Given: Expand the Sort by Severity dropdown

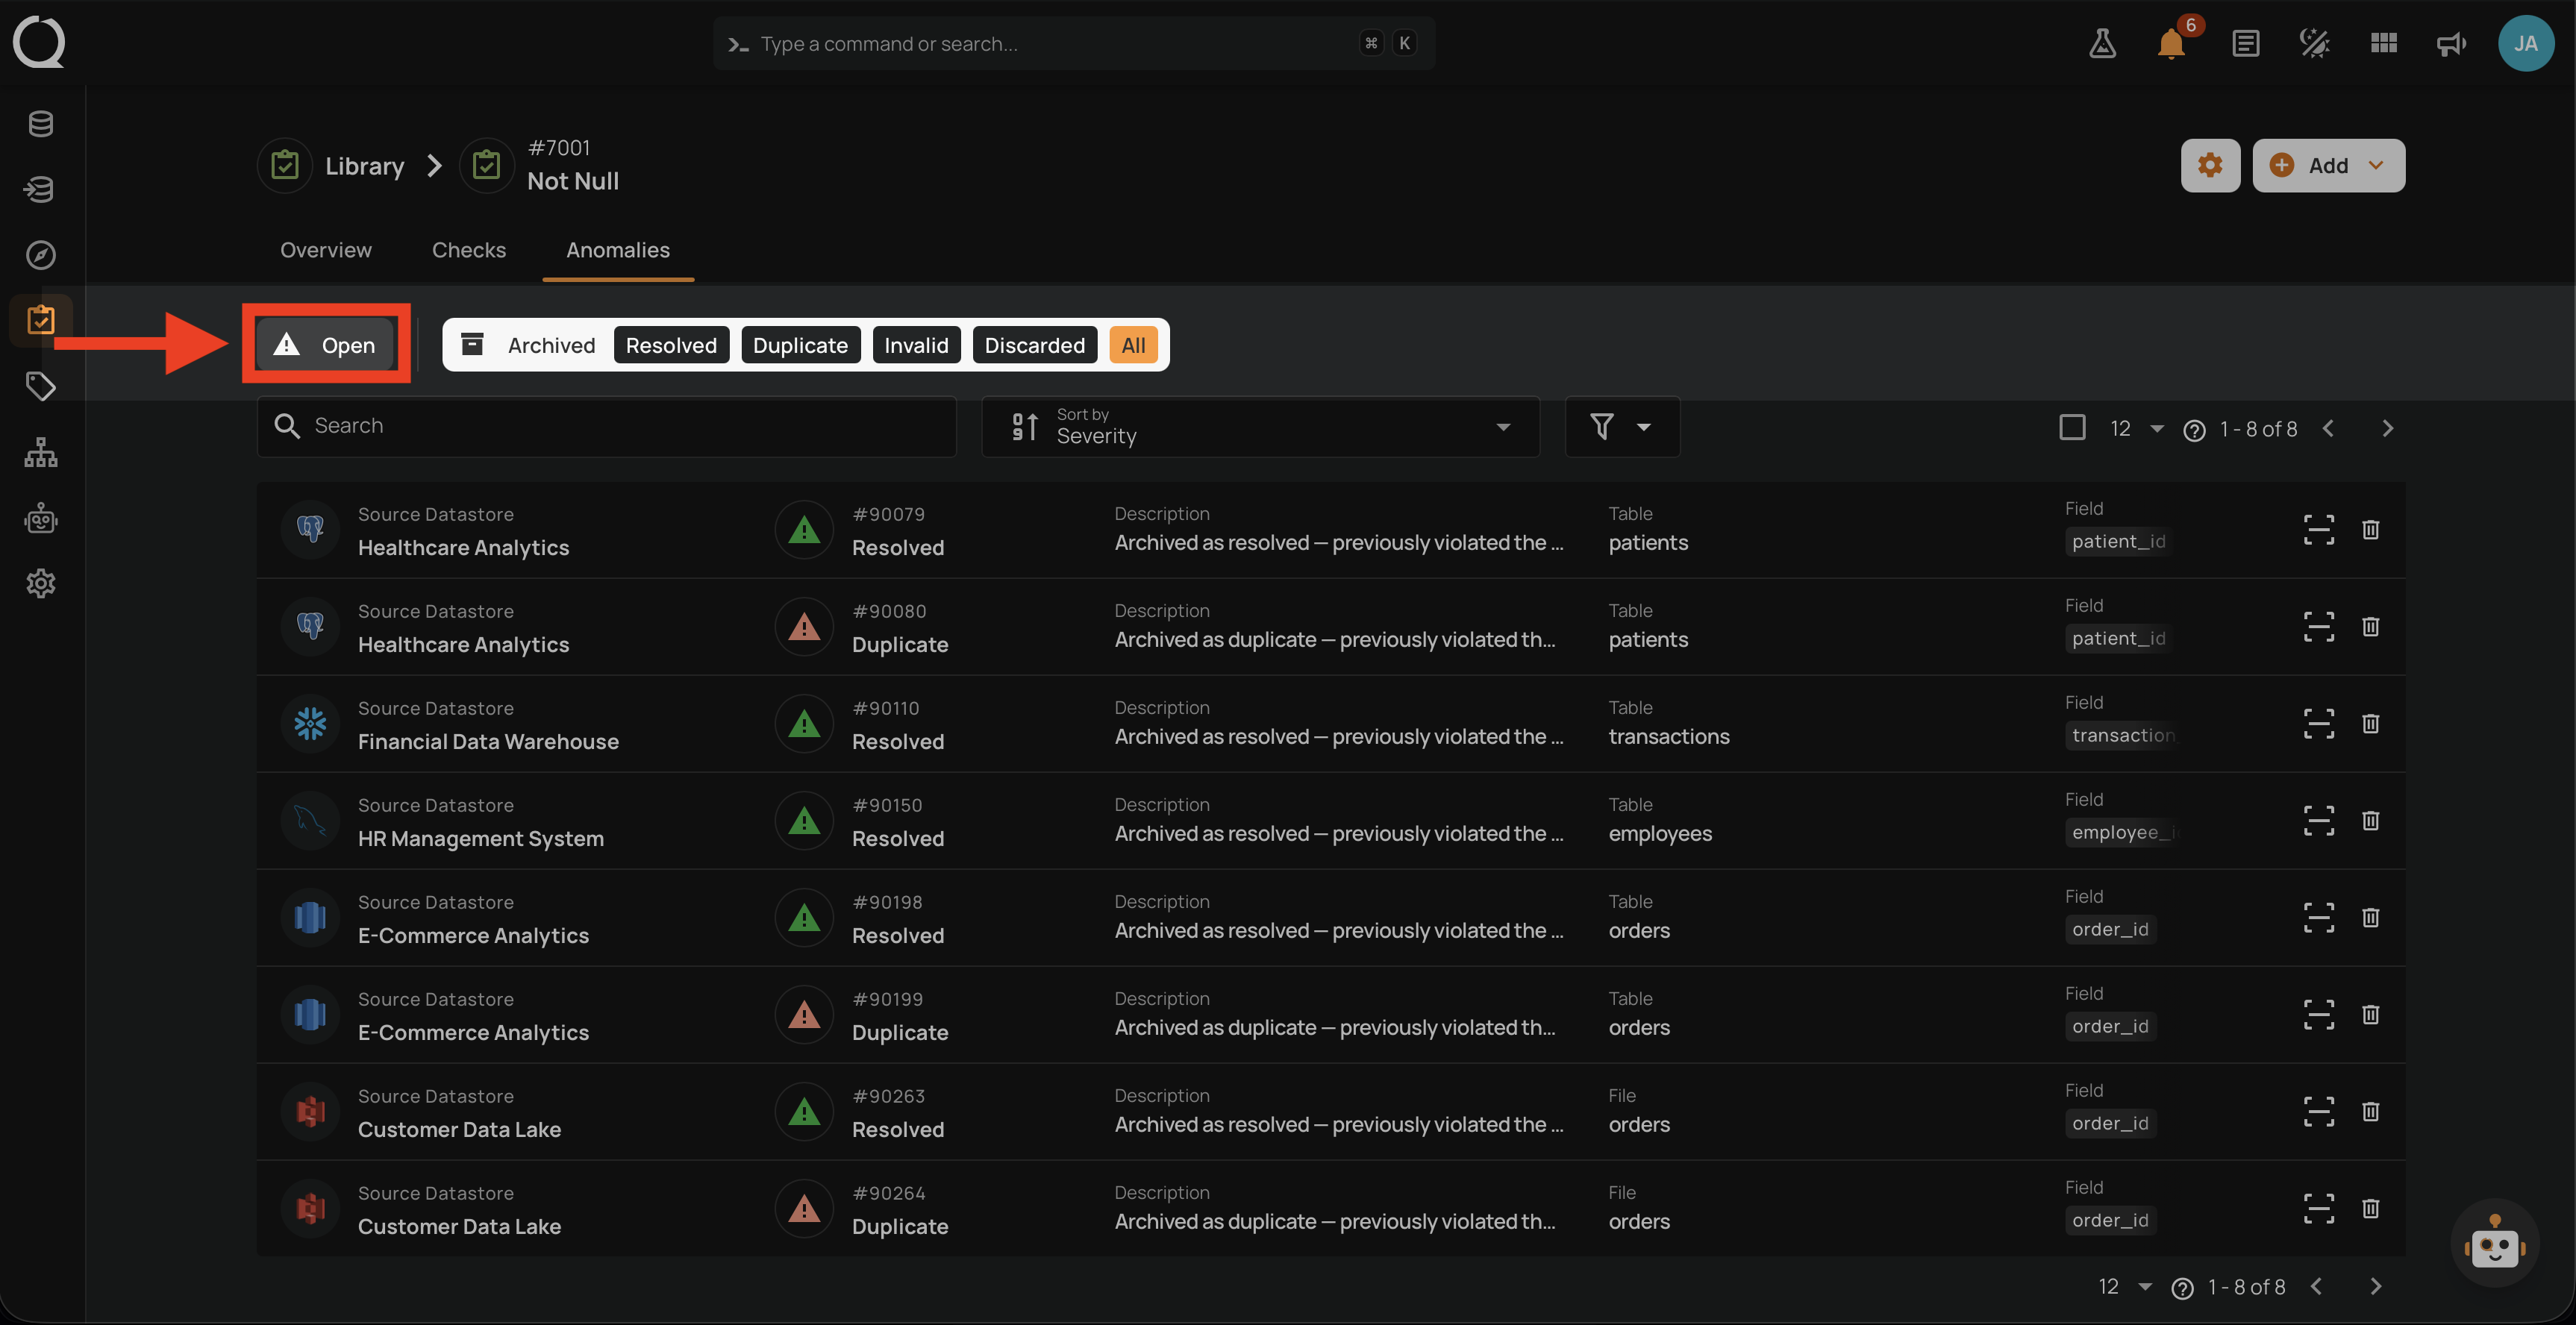Looking at the screenshot, I should tap(1260, 427).
